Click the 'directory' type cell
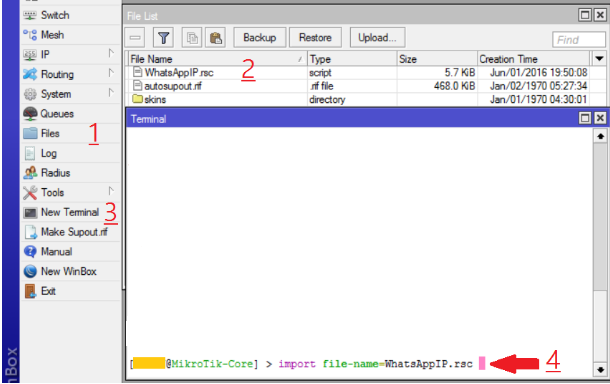 (327, 100)
